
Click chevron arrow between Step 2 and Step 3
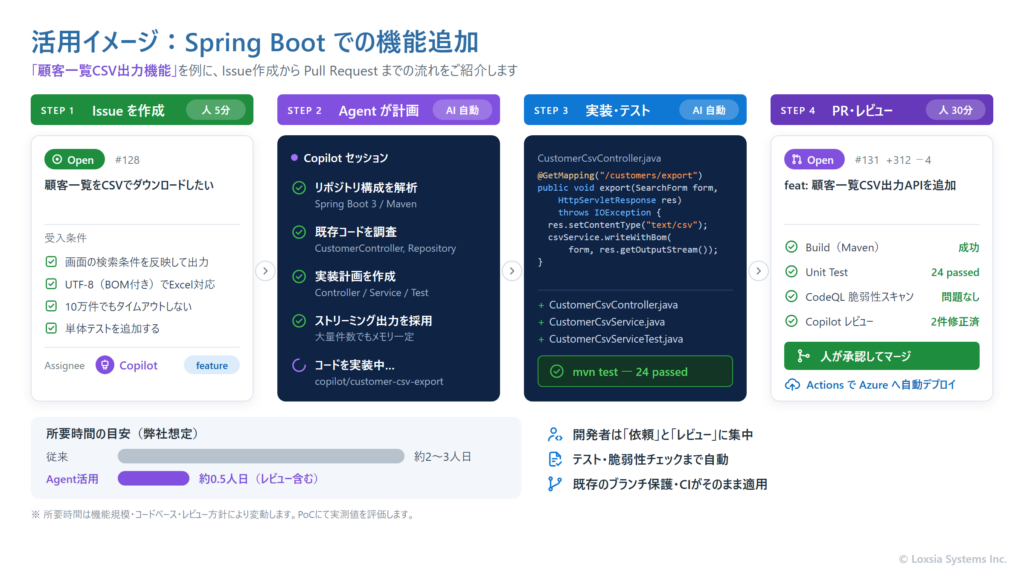[512, 270]
